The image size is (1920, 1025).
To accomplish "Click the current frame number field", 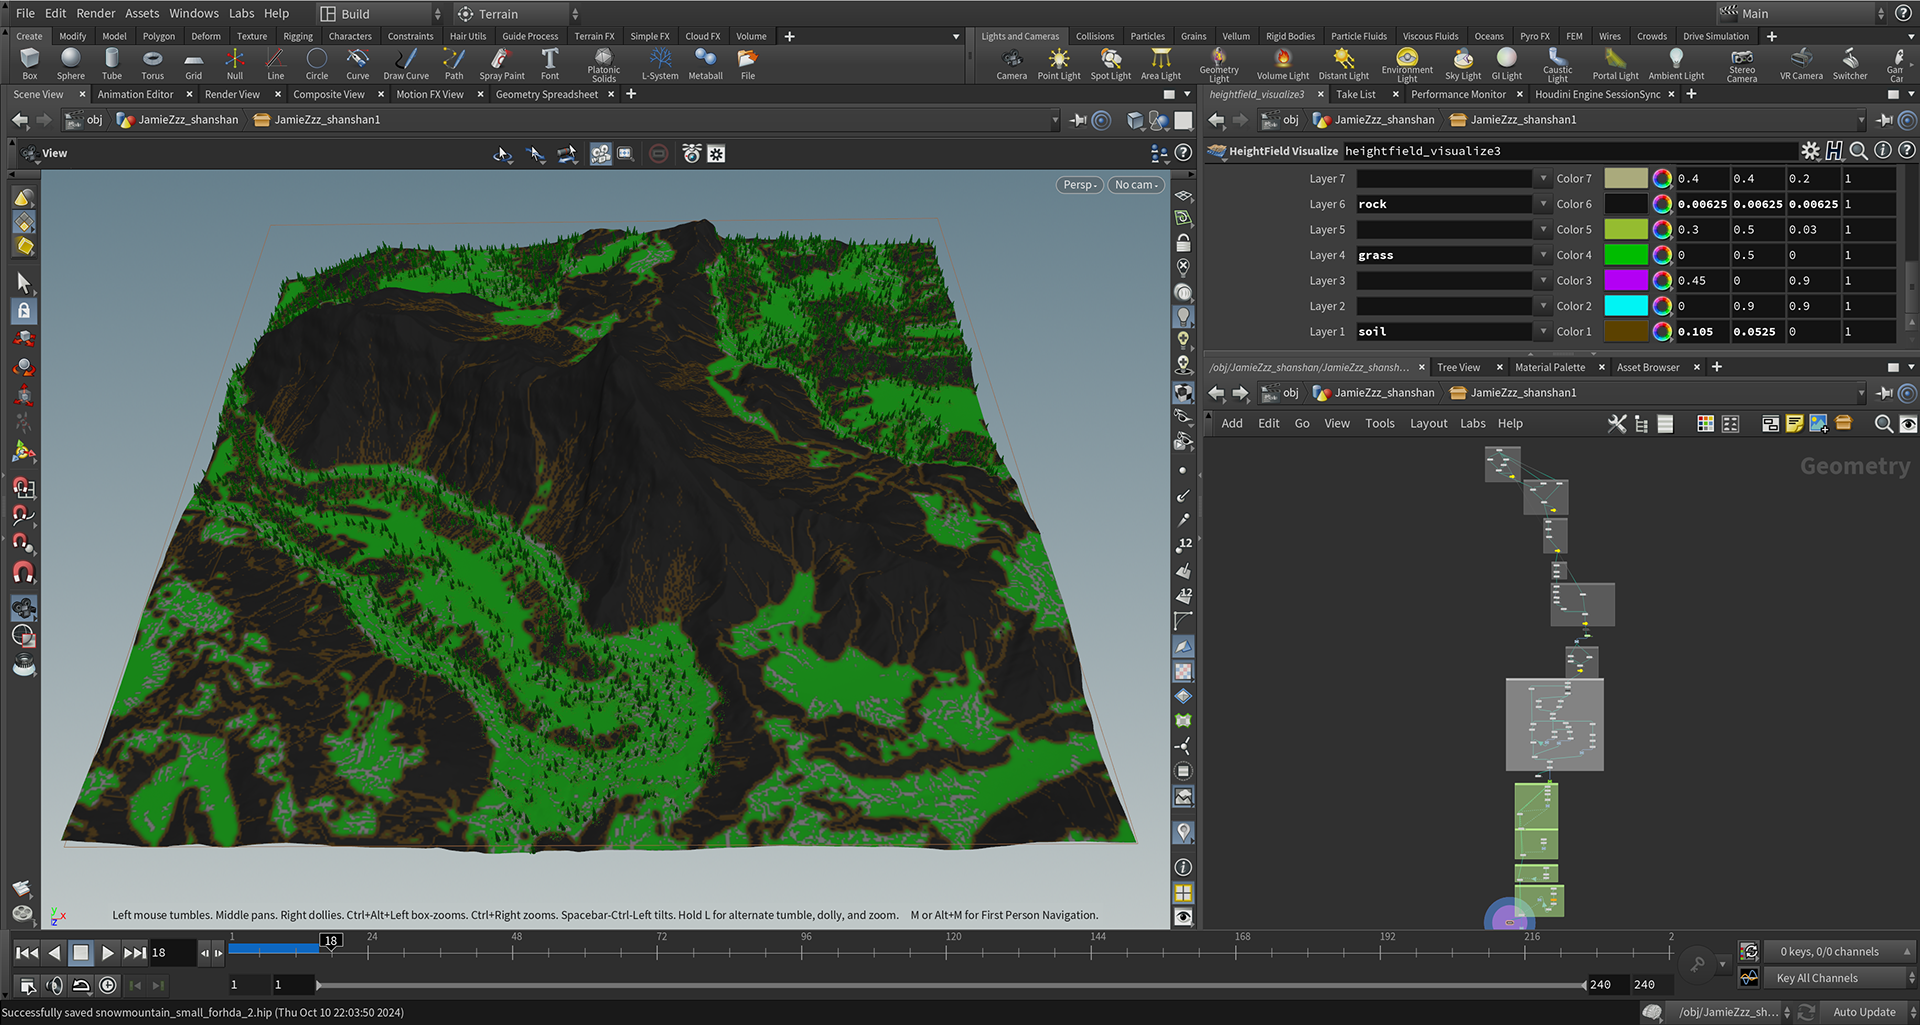I will pyautogui.click(x=170, y=953).
